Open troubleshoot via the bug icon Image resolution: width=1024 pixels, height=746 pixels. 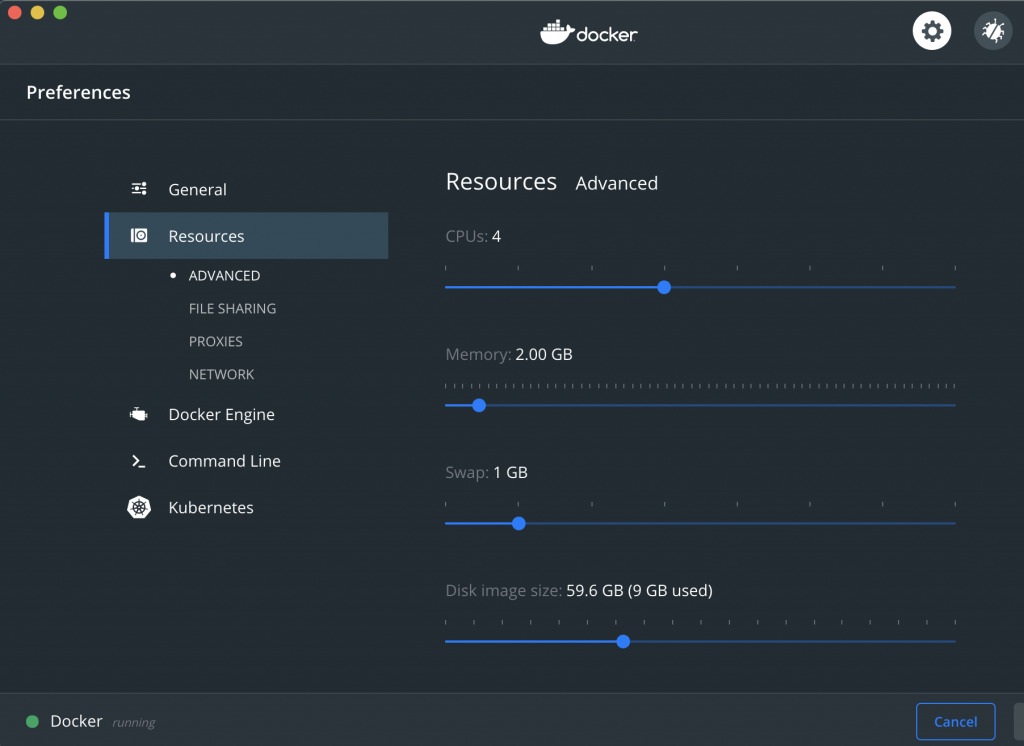click(x=993, y=31)
